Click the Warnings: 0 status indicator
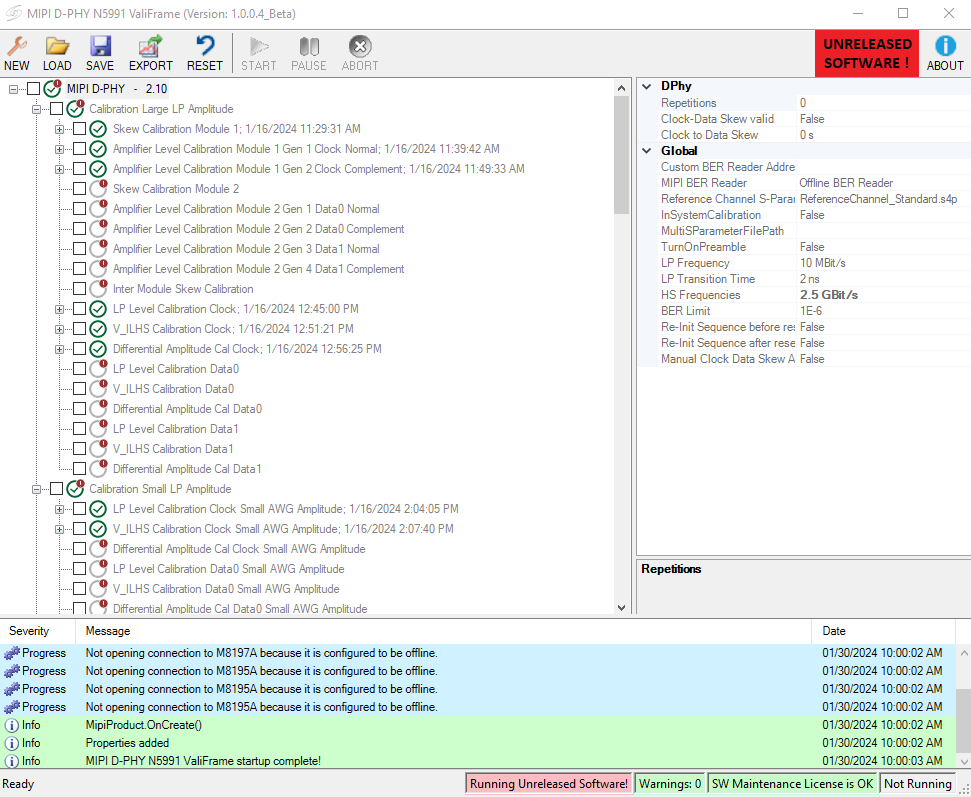The width and height of the screenshot is (971, 797). point(669,784)
